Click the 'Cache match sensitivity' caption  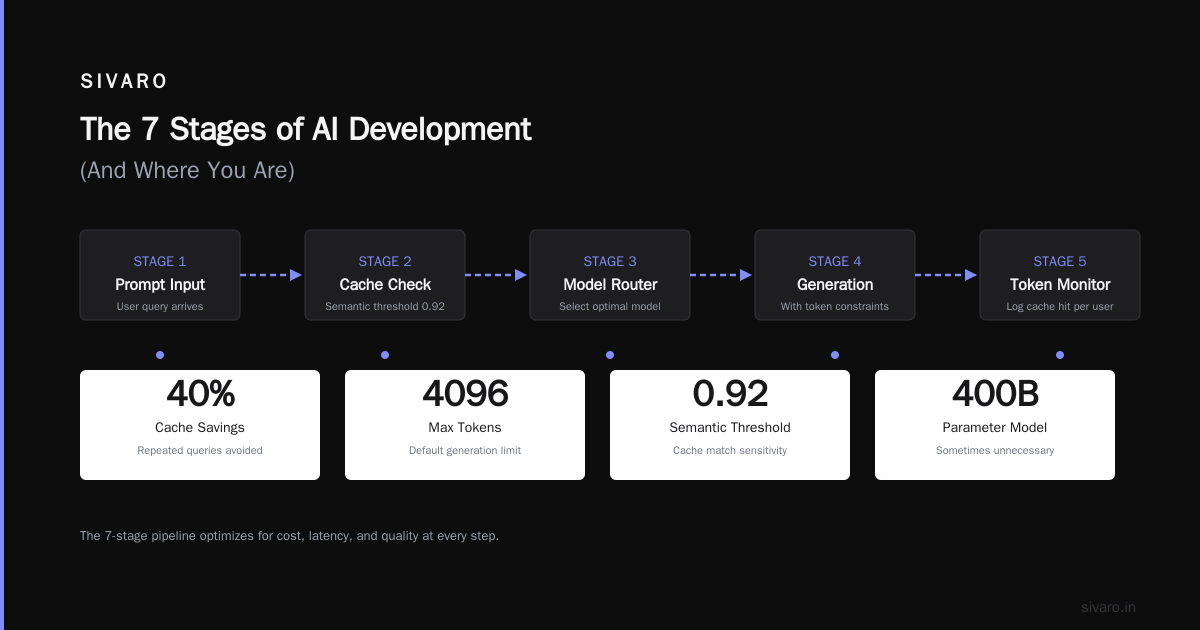(x=730, y=451)
